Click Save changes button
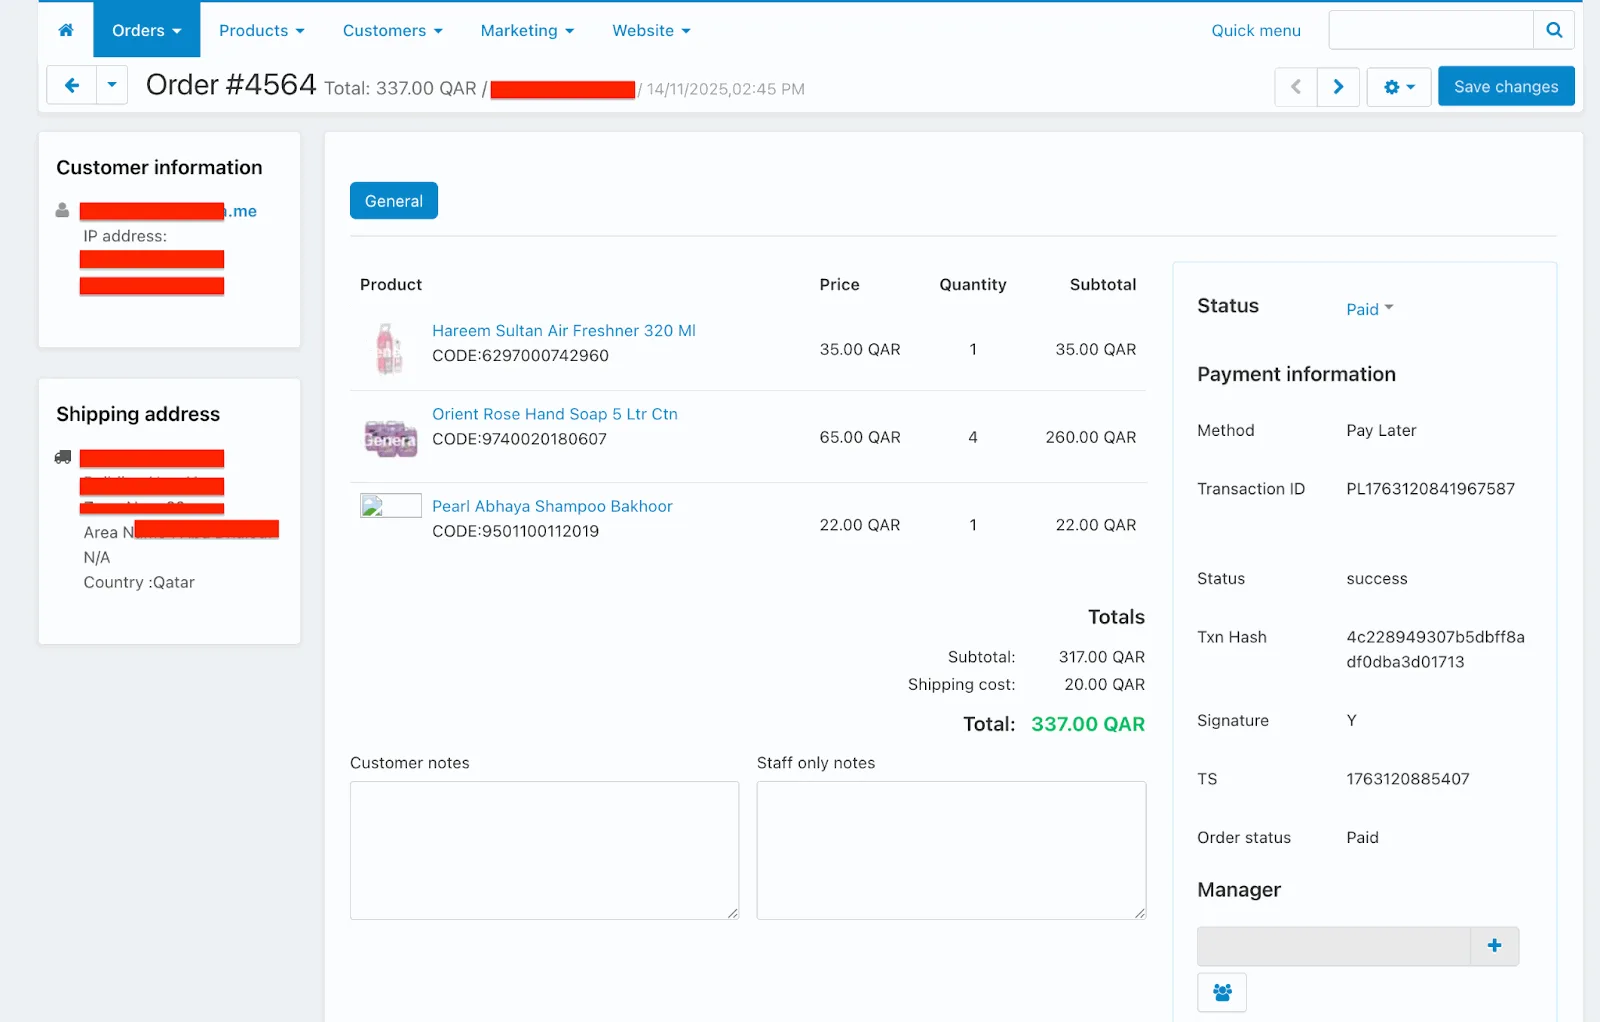 click(x=1506, y=87)
